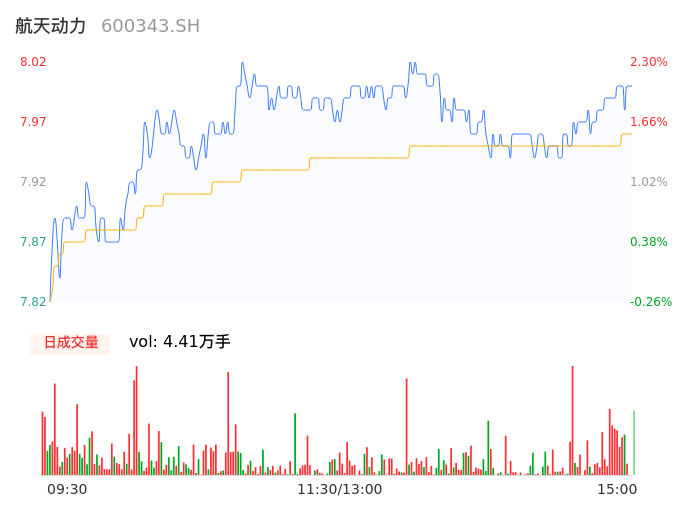Select the 日成交量 volume label

point(70,342)
